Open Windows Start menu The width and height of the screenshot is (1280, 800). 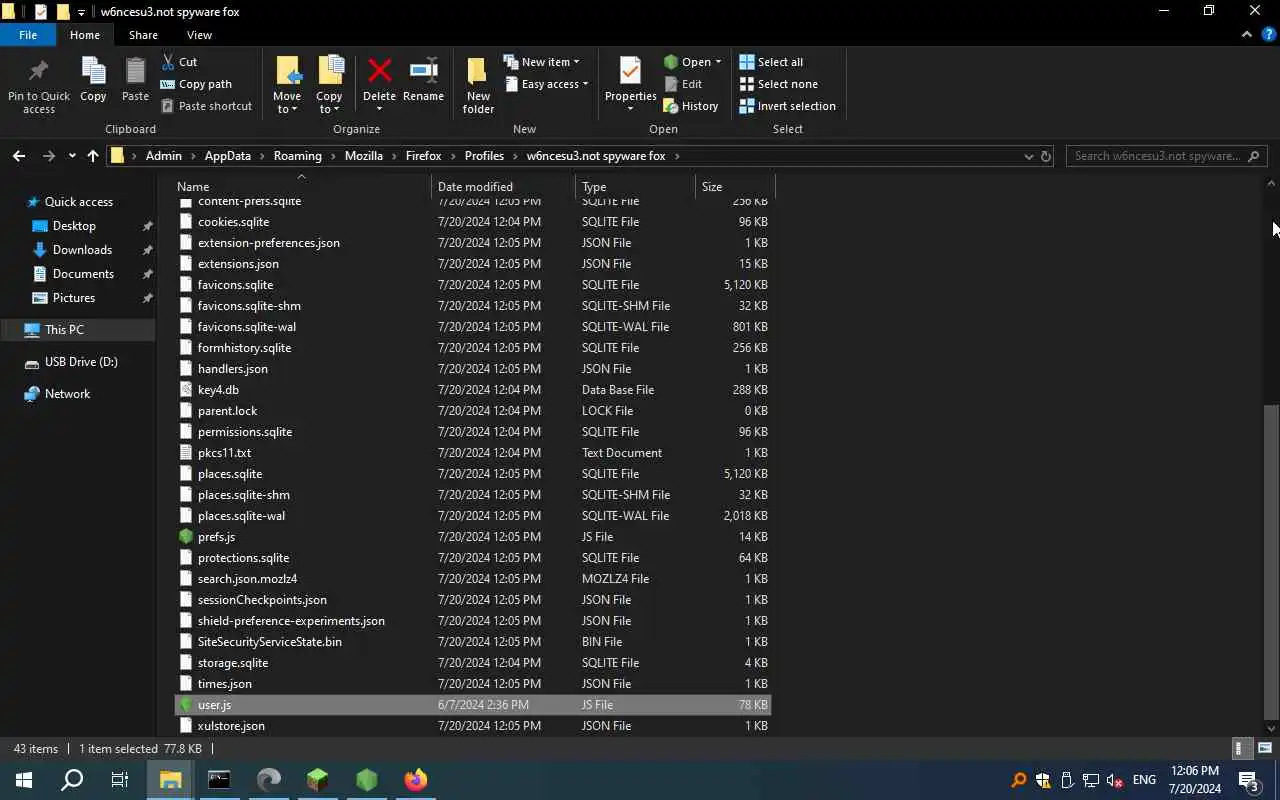pyautogui.click(x=24, y=780)
